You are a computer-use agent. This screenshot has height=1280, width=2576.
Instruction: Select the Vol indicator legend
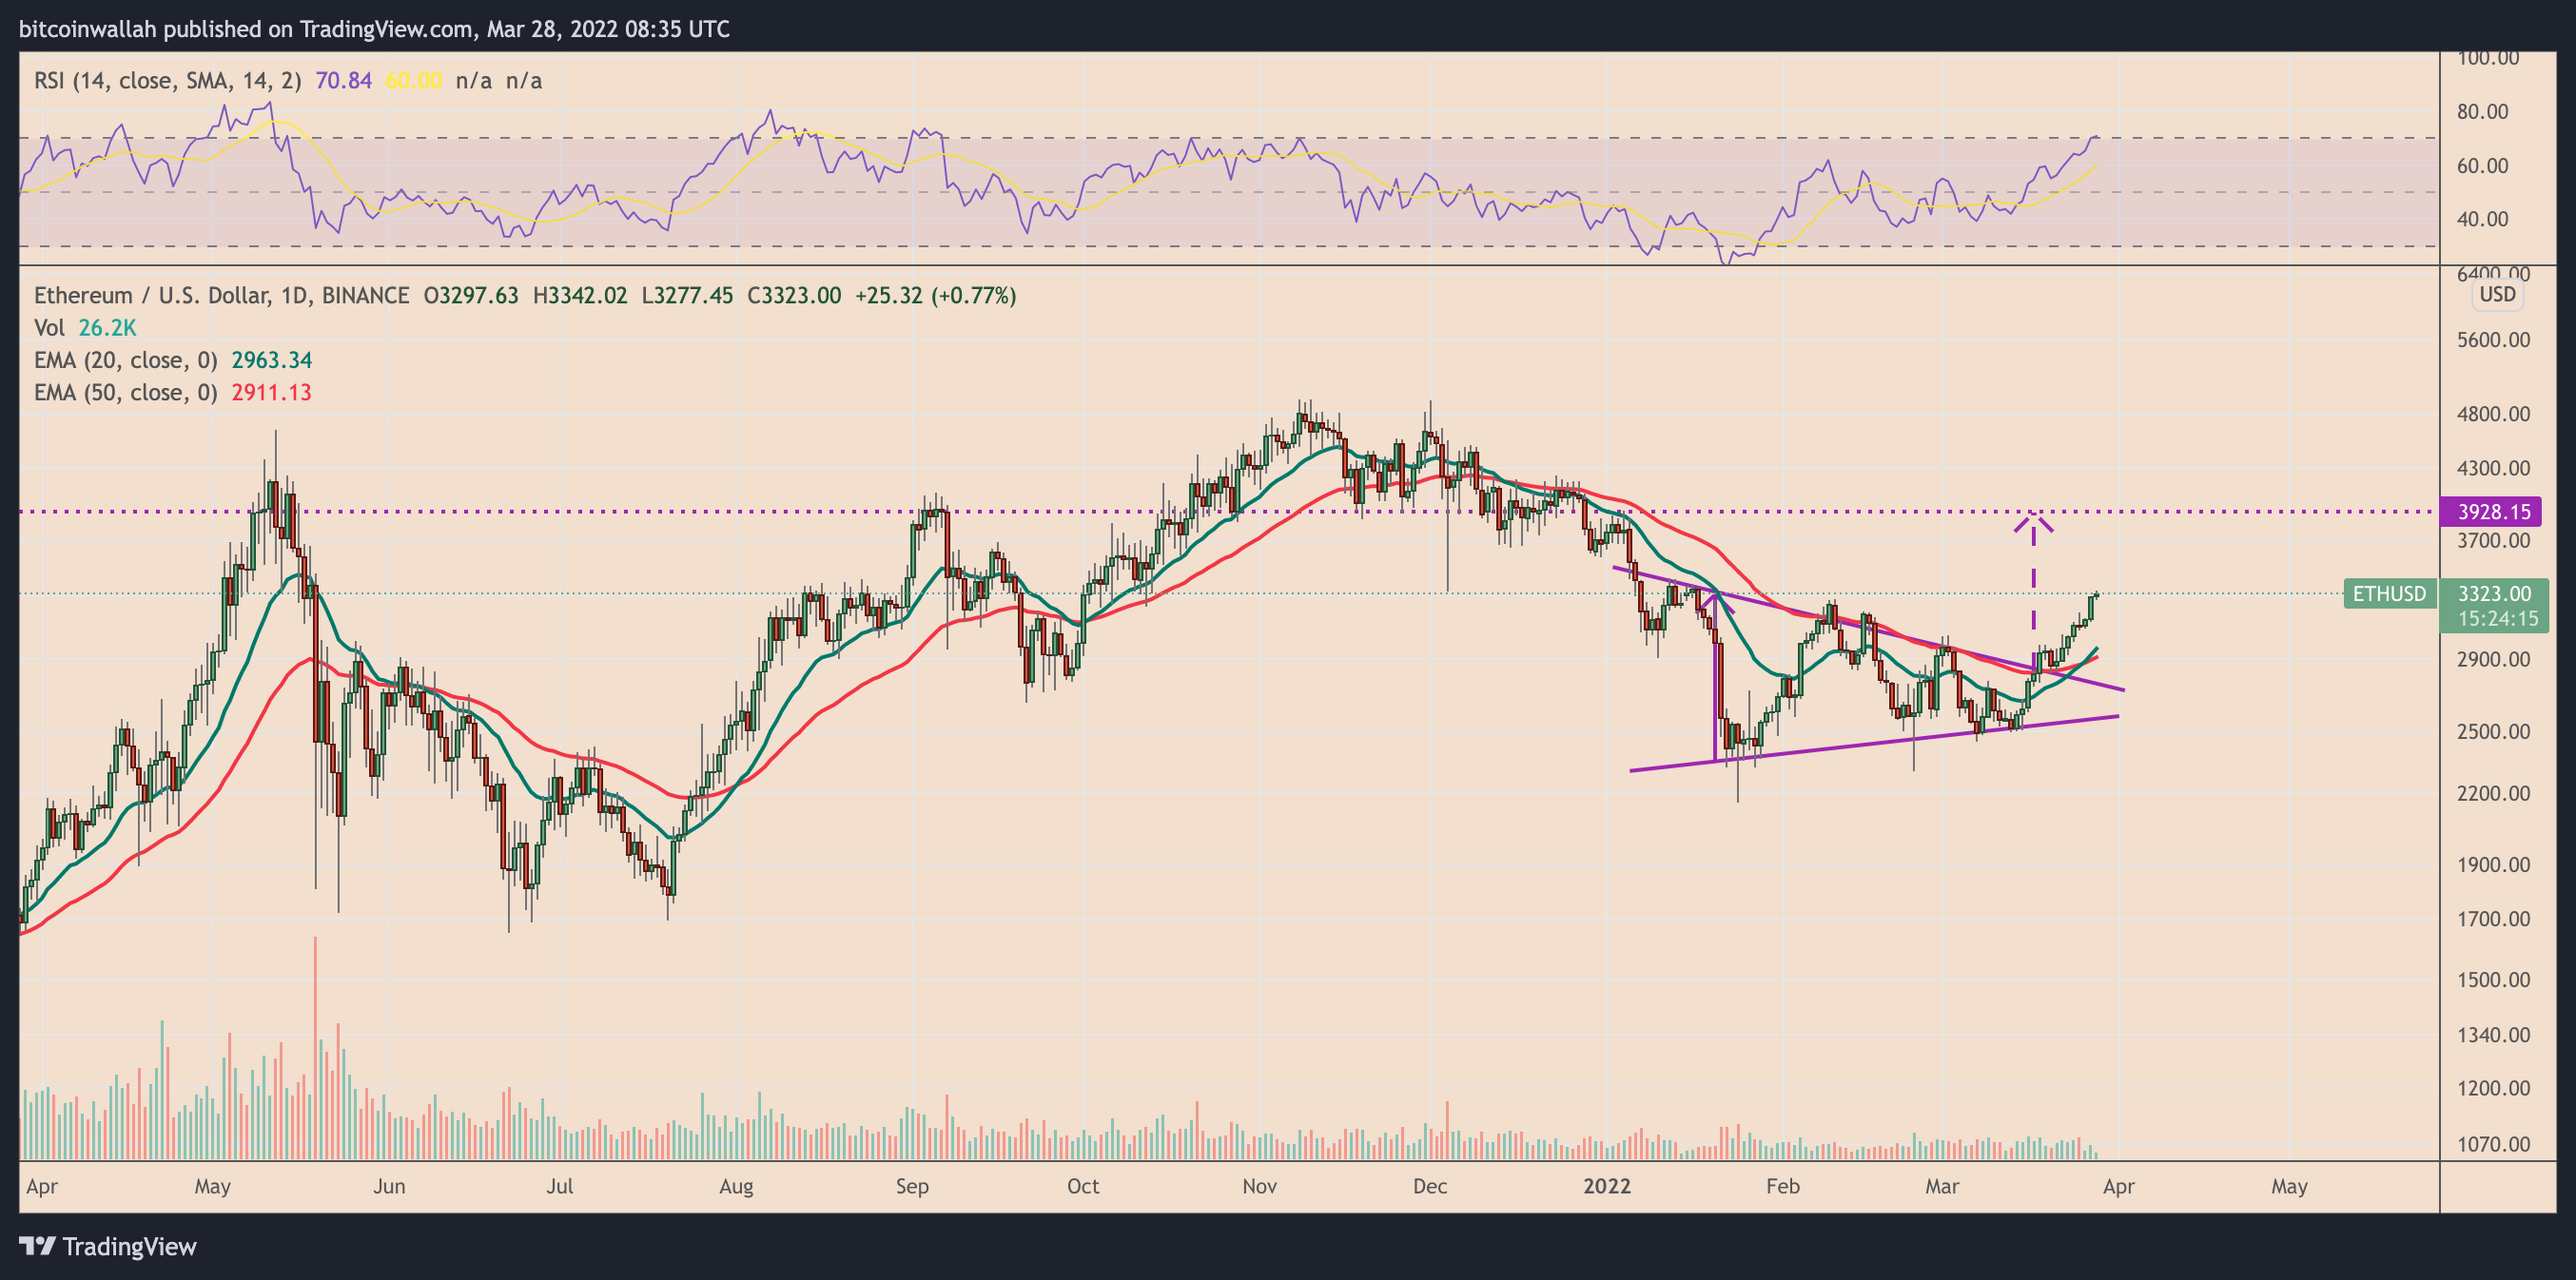(x=49, y=328)
